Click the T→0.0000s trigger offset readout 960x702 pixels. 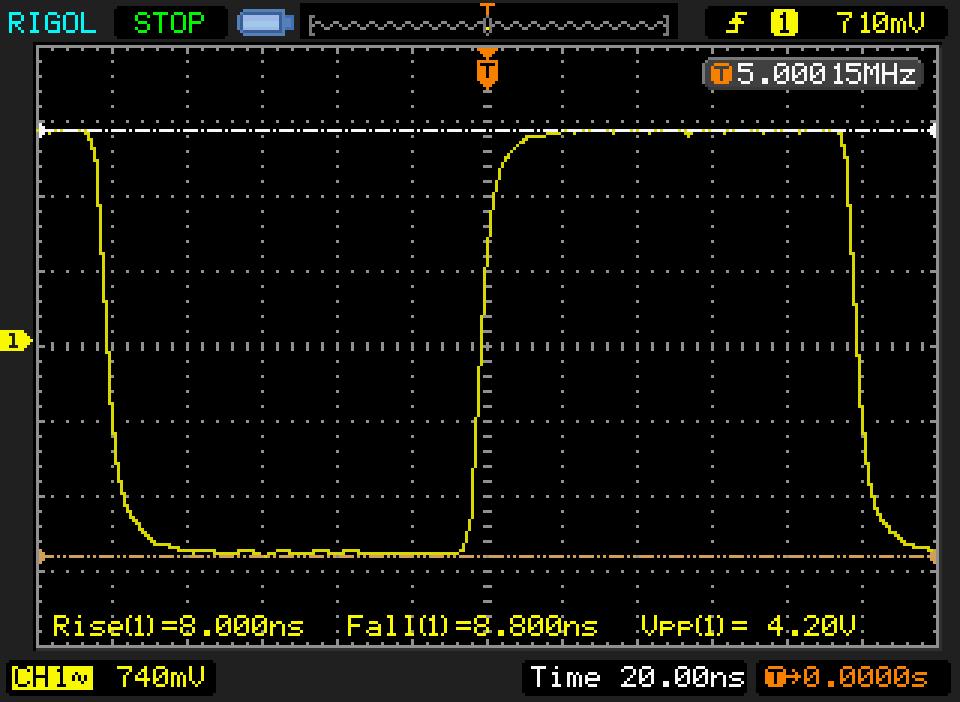click(x=846, y=678)
